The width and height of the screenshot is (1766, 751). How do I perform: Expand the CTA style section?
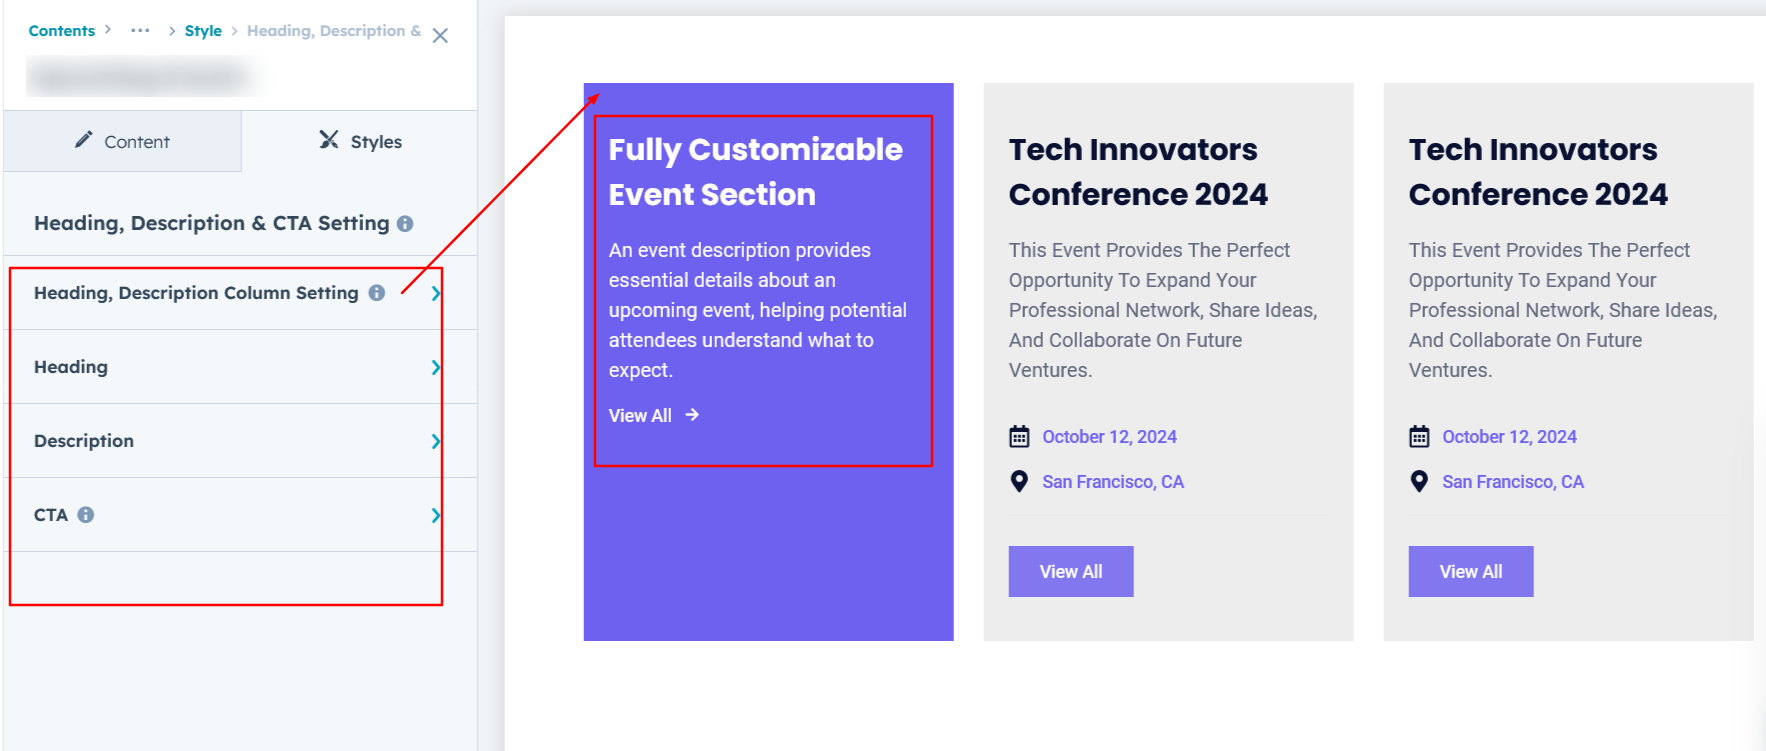tap(435, 515)
